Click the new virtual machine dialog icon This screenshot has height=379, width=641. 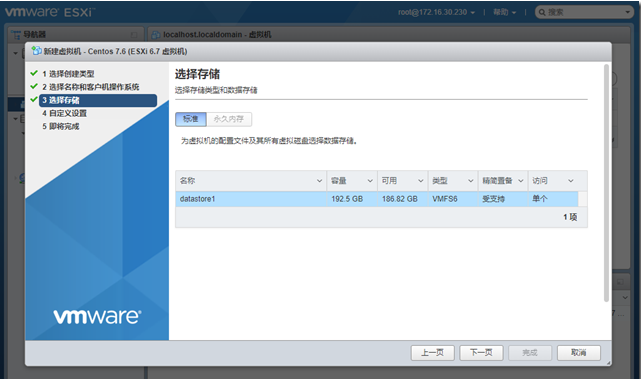tap(36, 51)
